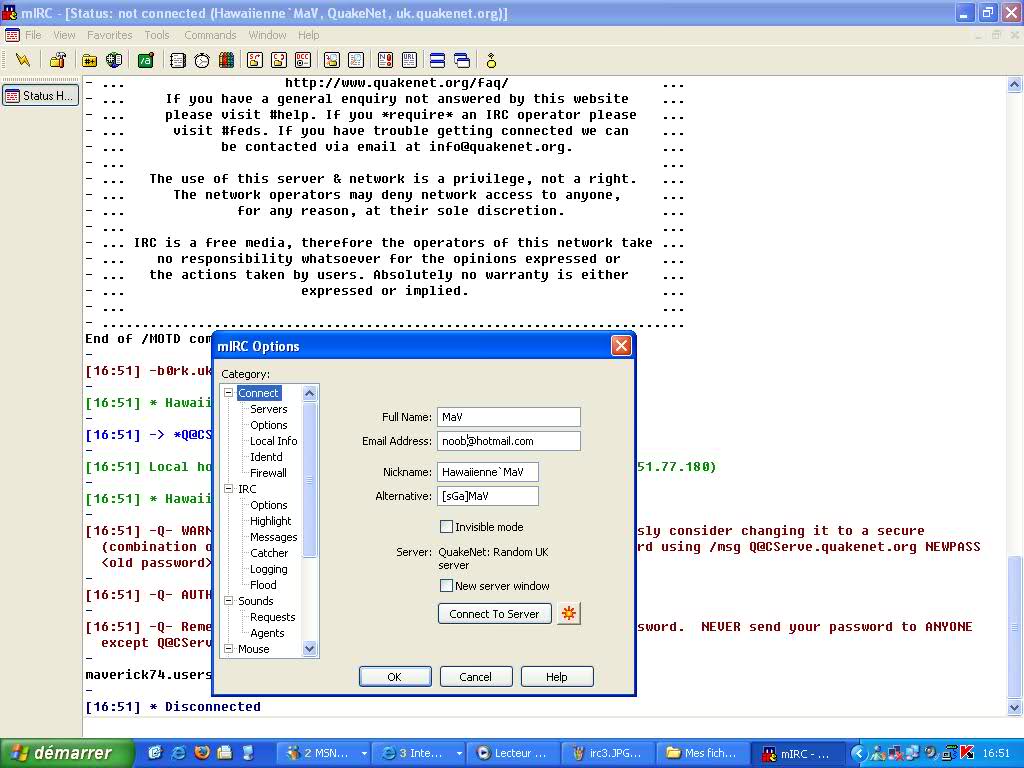
Task: Open the channels list globe icon
Action: pyautogui.click(x=114, y=61)
